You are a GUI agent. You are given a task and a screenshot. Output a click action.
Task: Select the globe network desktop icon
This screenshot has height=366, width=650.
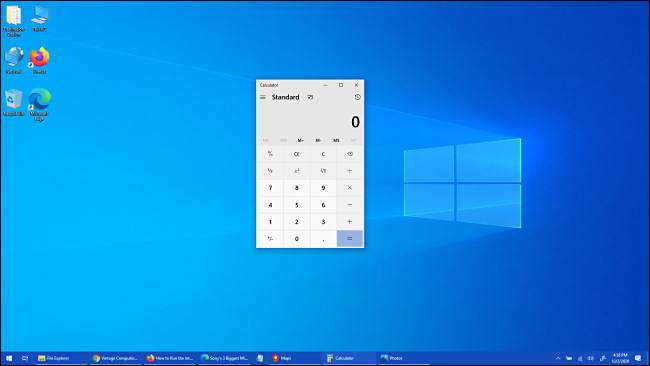[14, 61]
